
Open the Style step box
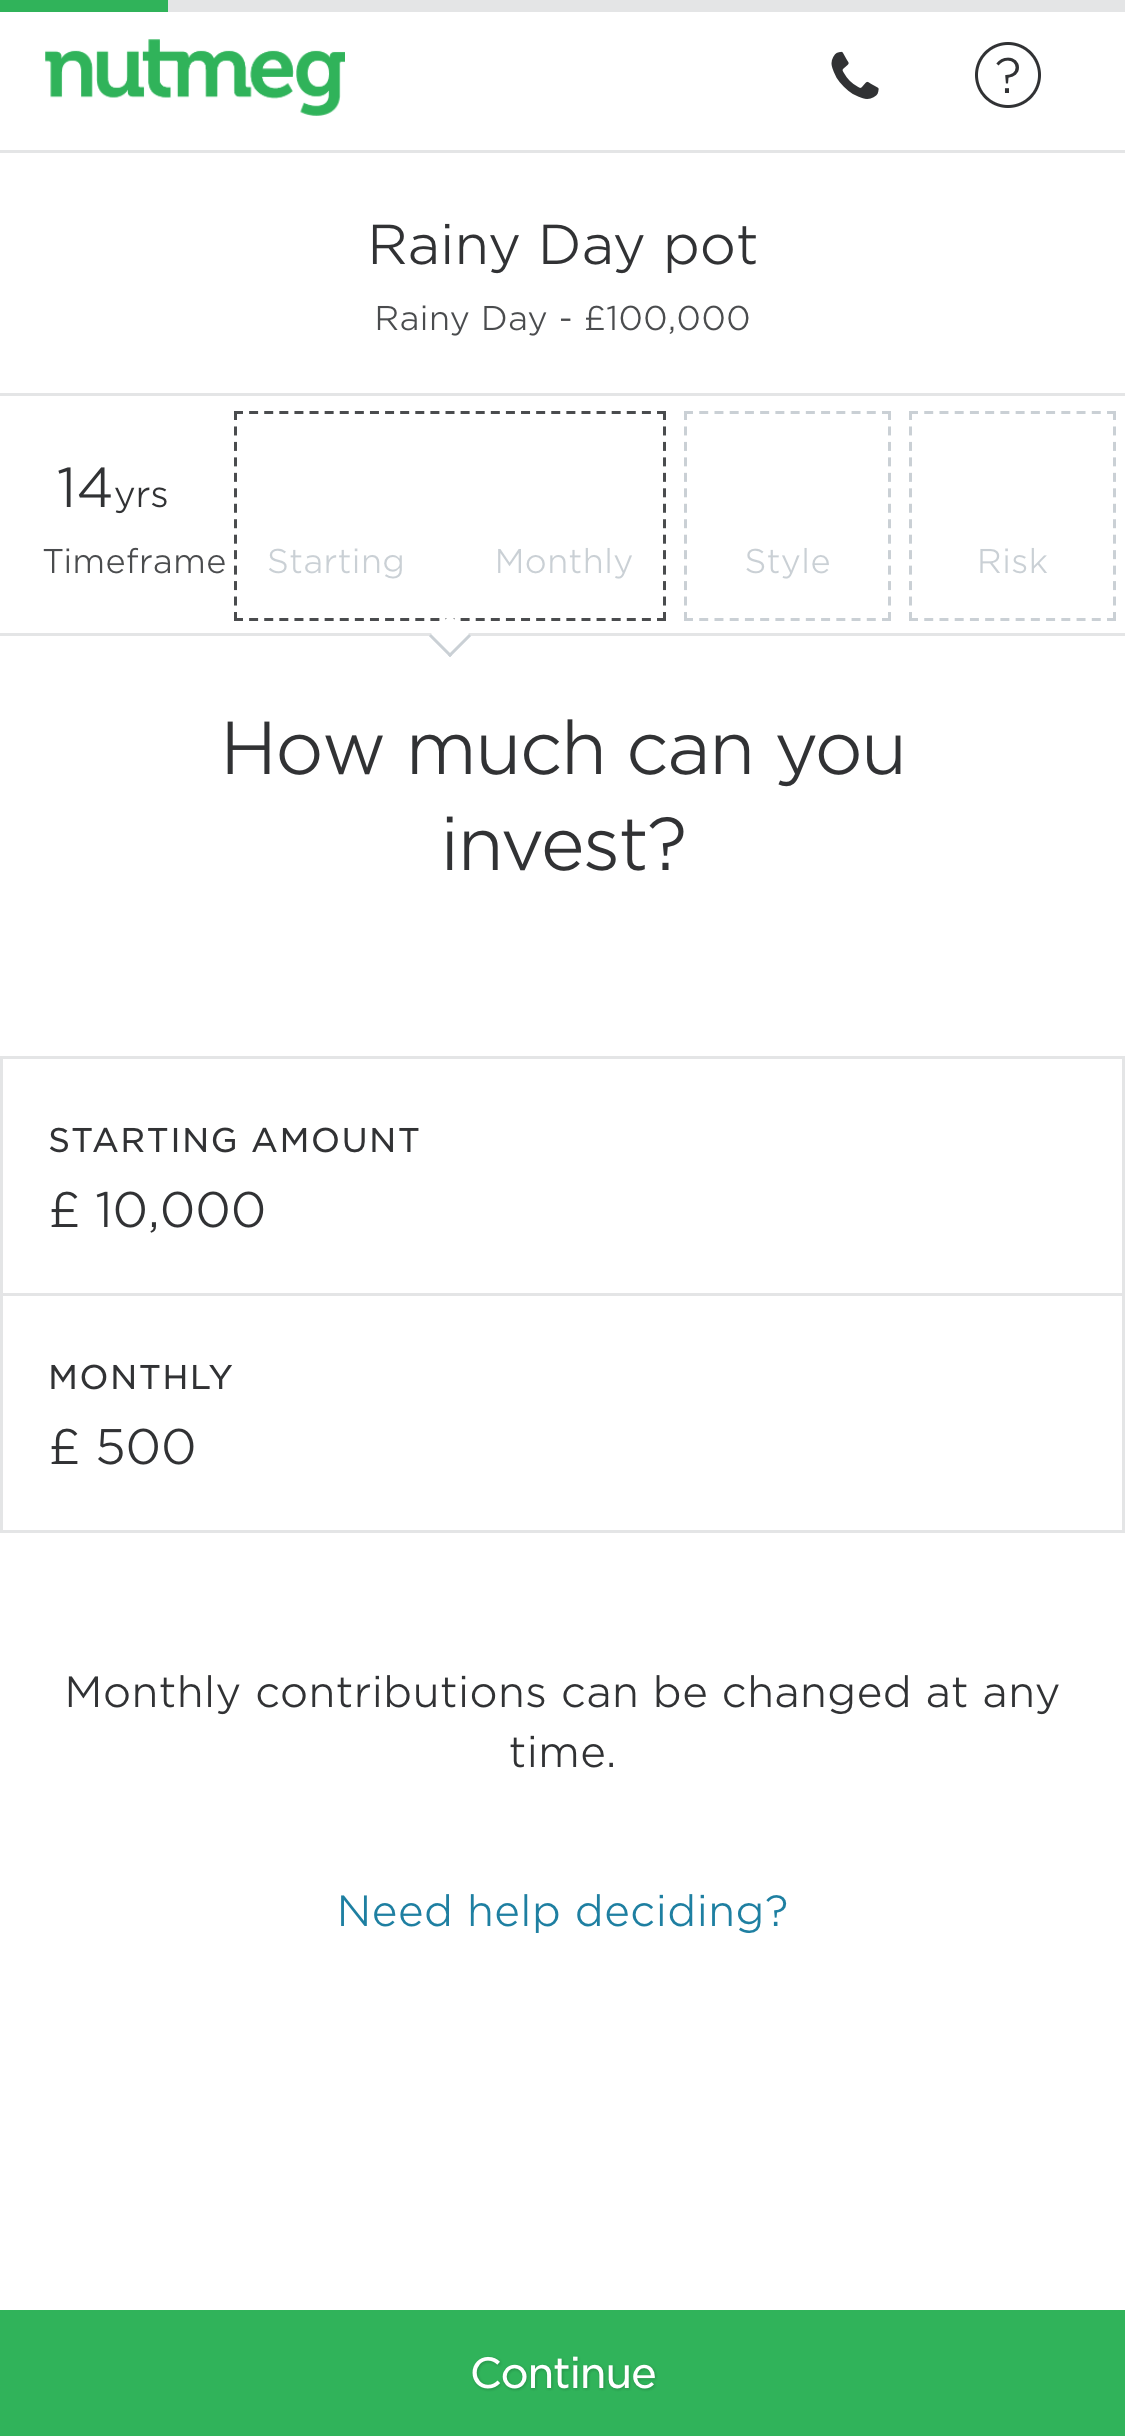787,516
